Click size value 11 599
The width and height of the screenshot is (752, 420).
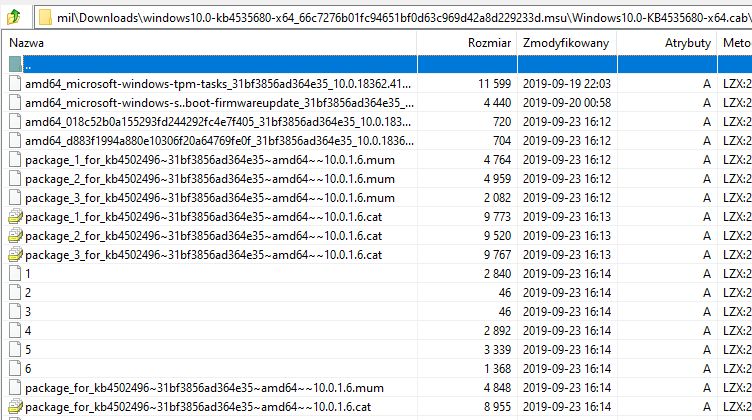[x=494, y=84]
